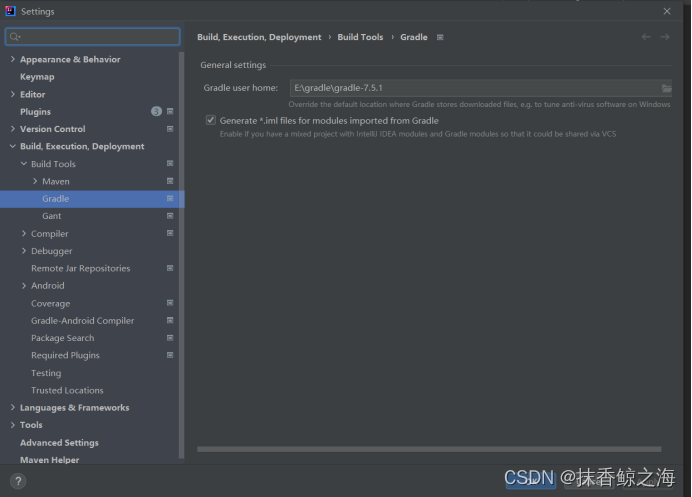Click the project-level icon on Compiler row
Viewport: 692px width, 497px height.
(x=170, y=233)
